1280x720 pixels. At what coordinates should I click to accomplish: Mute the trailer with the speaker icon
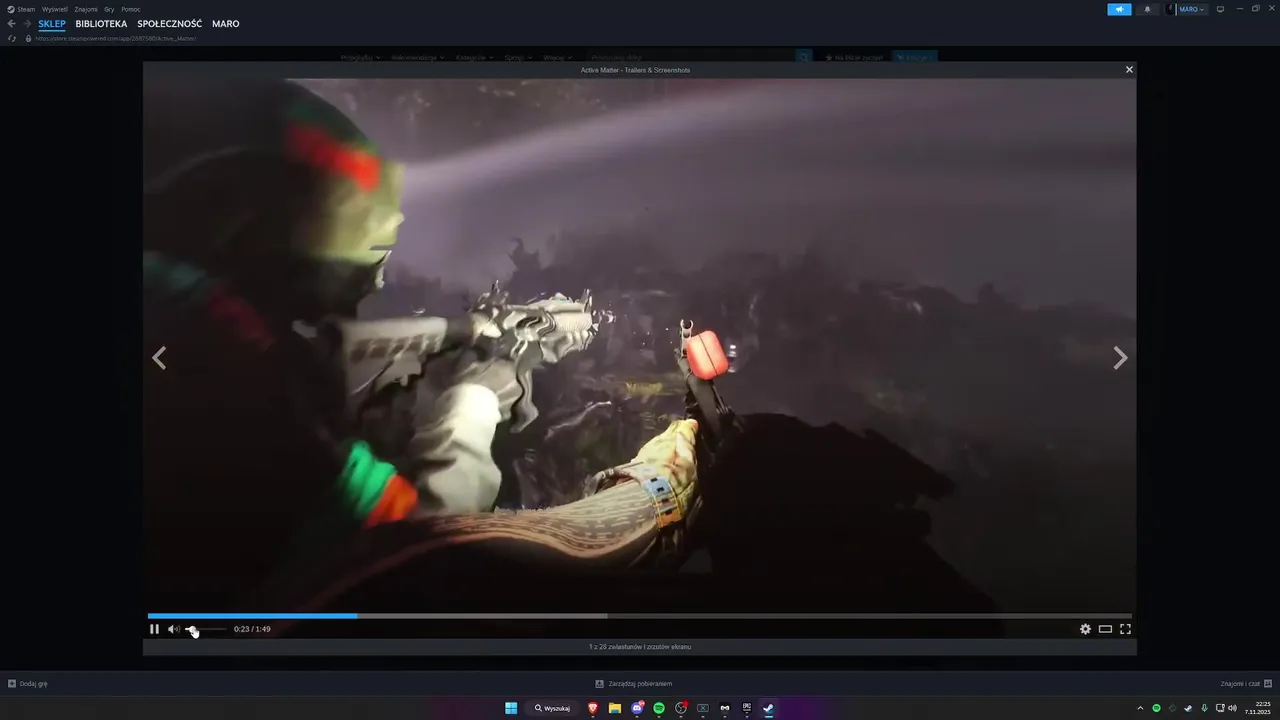tap(173, 629)
